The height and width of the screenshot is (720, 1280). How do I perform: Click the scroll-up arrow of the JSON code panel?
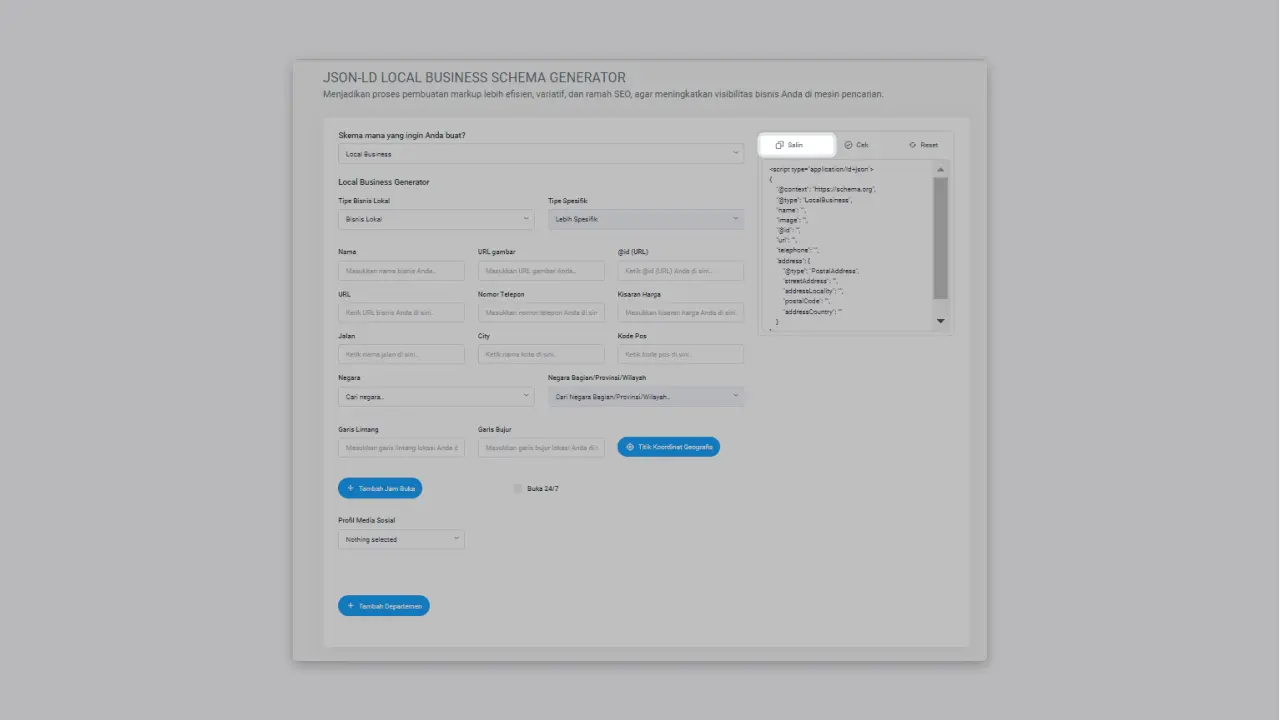click(x=940, y=168)
